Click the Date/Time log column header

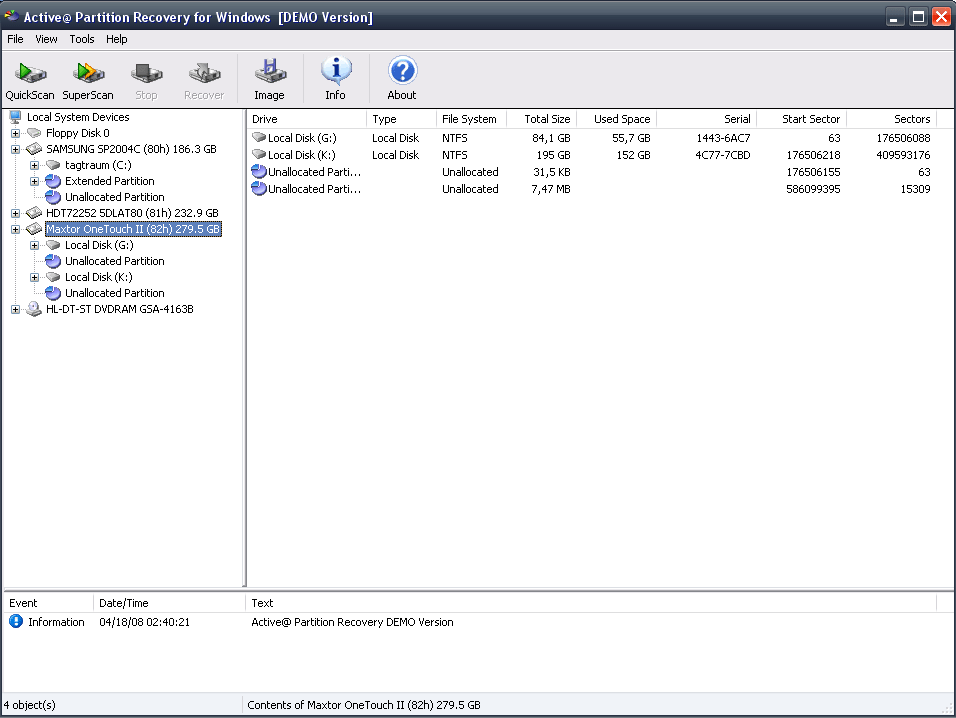click(169, 603)
